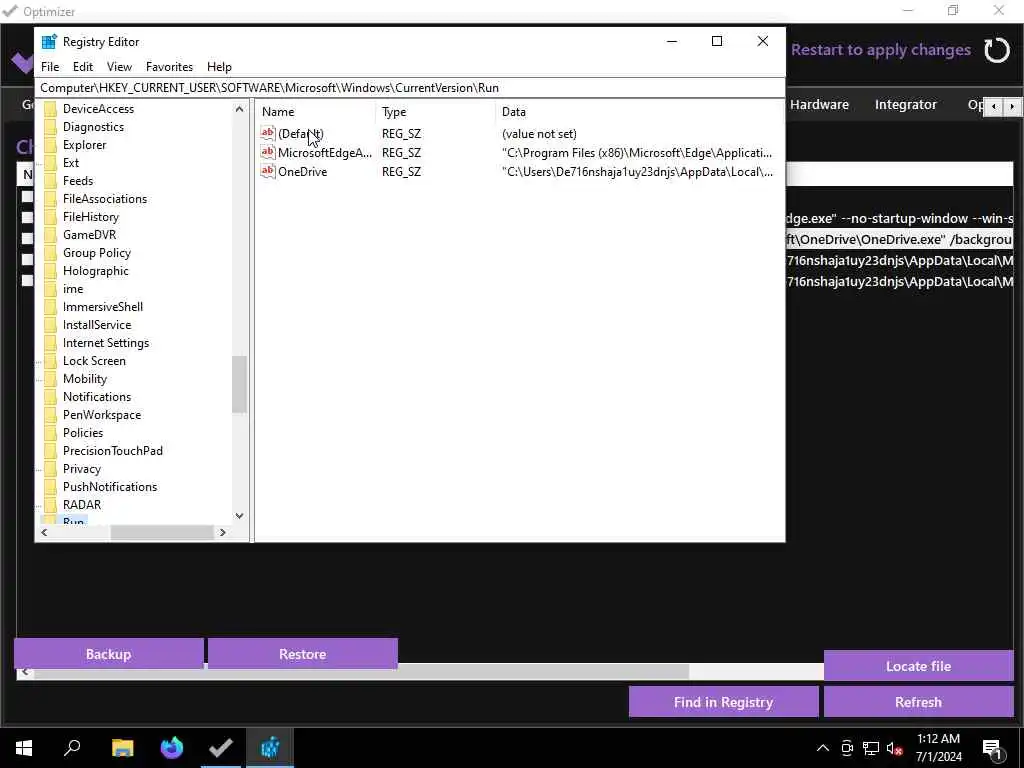Open the Favorites menu
The image size is (1024, 768).
pos(169,67)
